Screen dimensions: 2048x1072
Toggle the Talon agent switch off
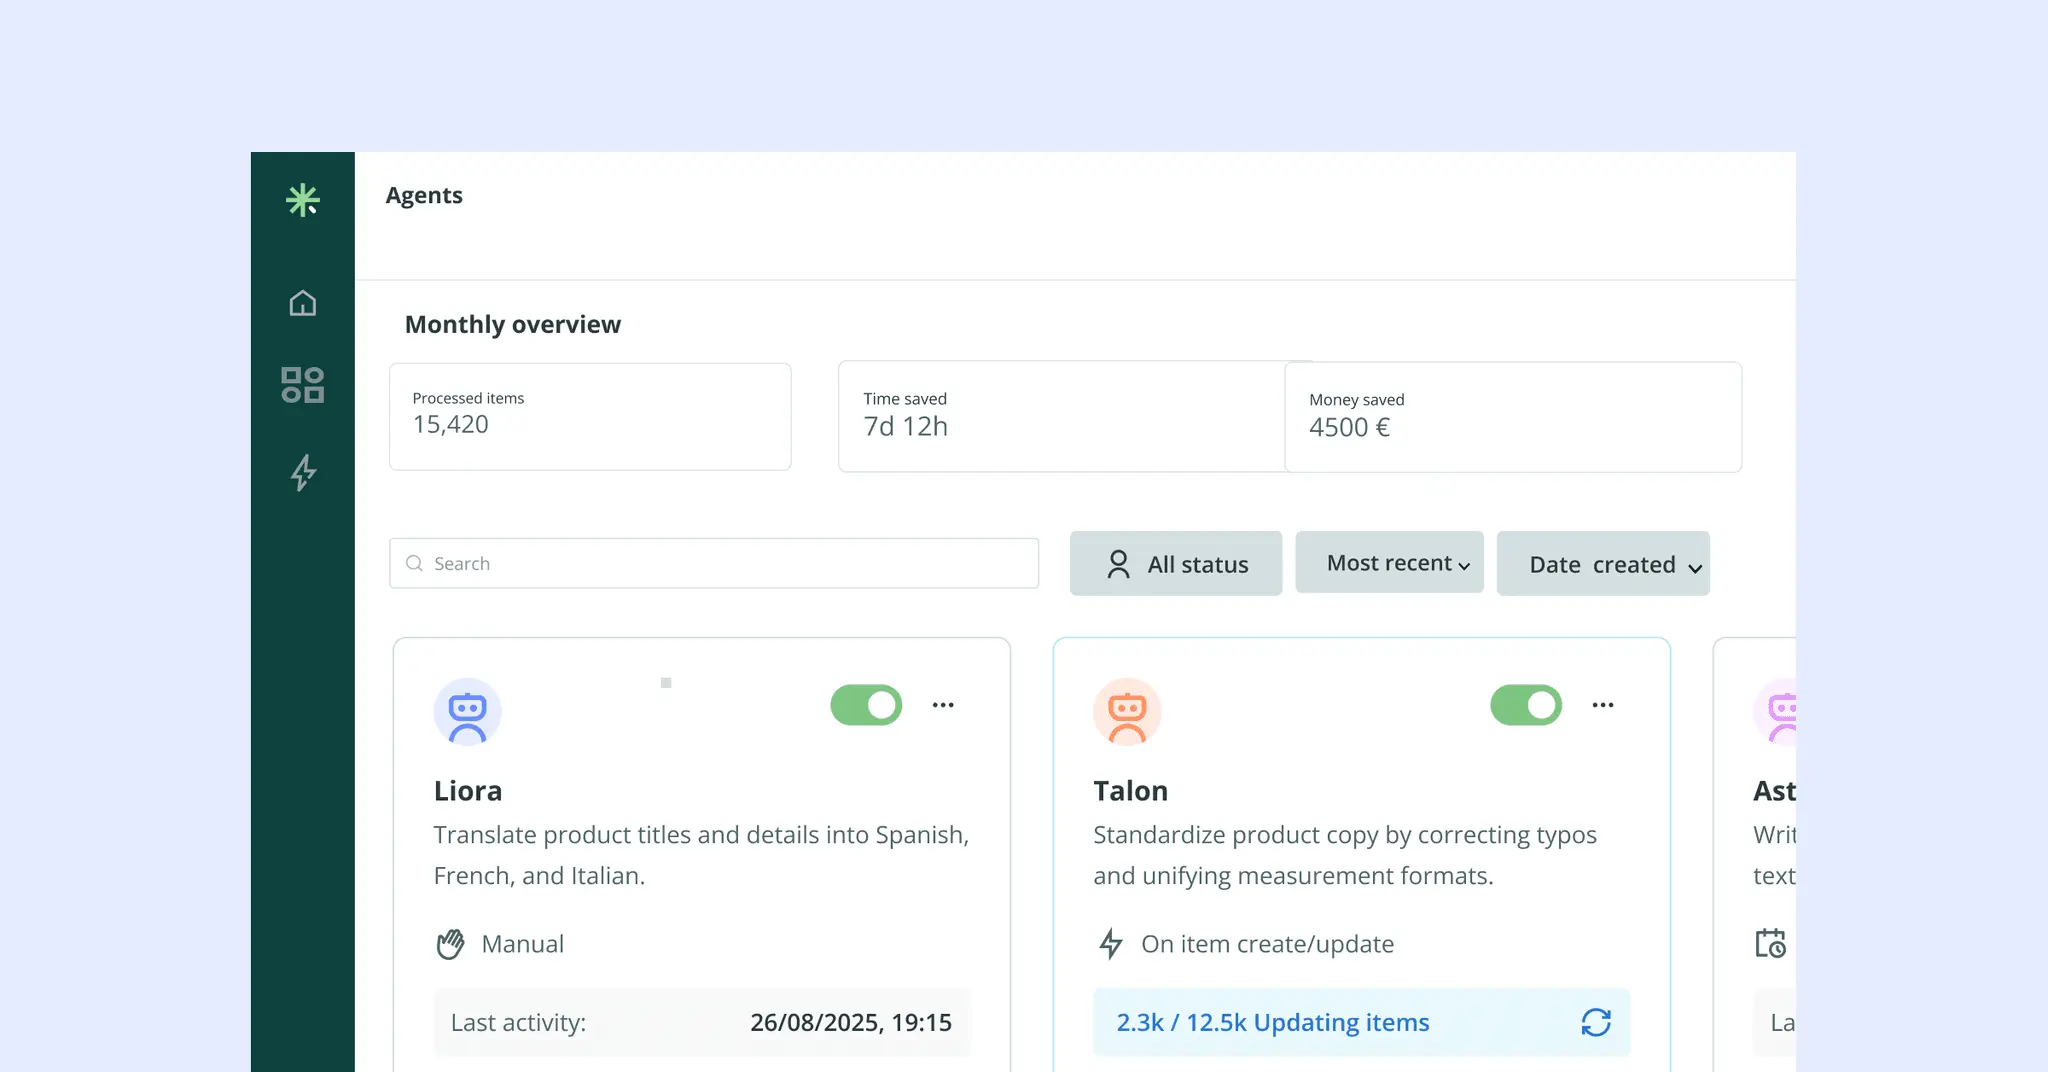(x=1526, y=705)
